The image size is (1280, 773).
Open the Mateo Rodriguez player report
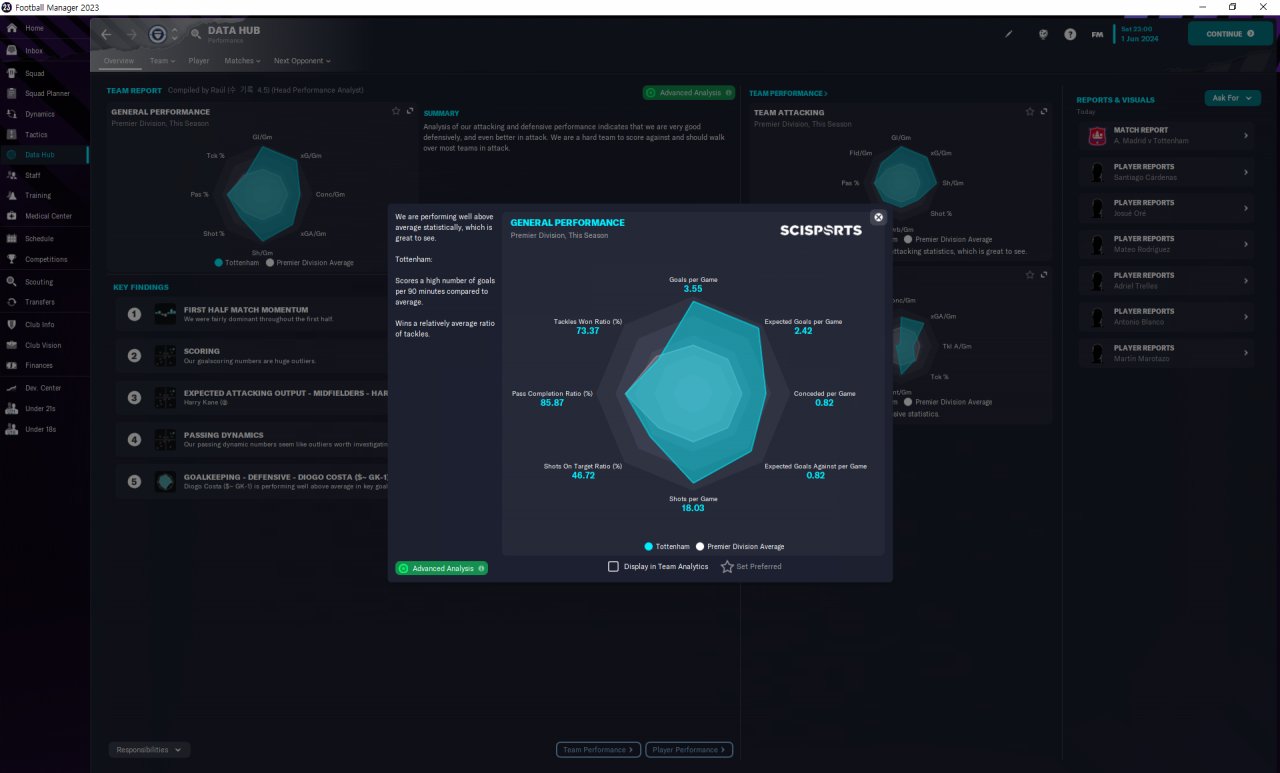(x=1166, y=244)
